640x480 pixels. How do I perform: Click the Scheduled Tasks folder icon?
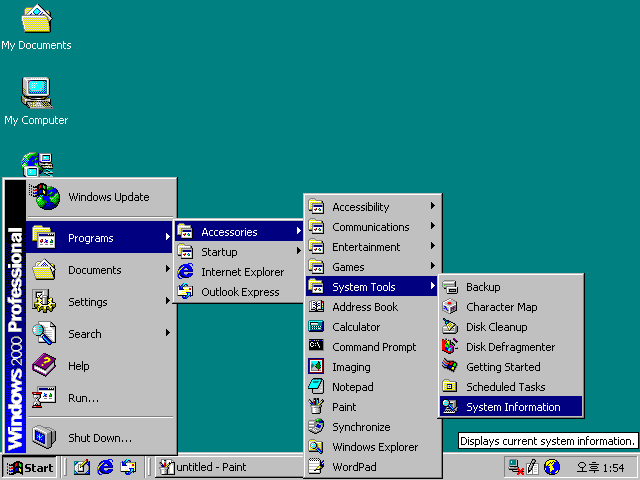pyautogui.click(x=450, y=387)
